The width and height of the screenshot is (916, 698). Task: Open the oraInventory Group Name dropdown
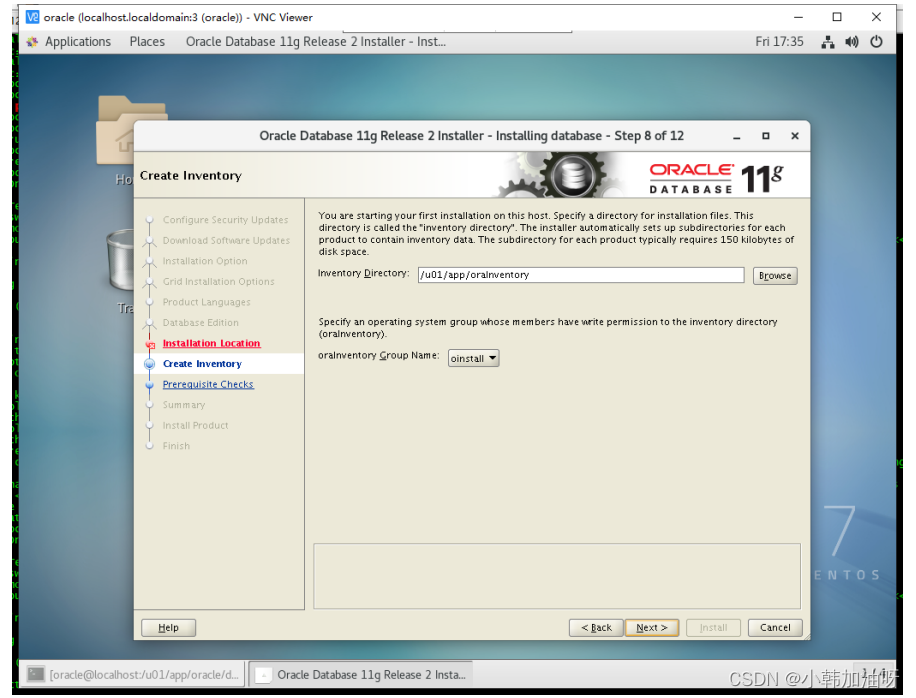coord(473,358)
